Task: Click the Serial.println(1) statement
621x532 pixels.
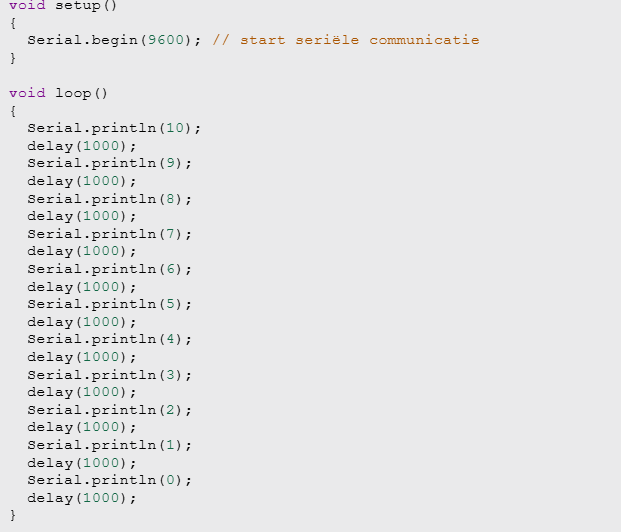Action: (109, 445)
